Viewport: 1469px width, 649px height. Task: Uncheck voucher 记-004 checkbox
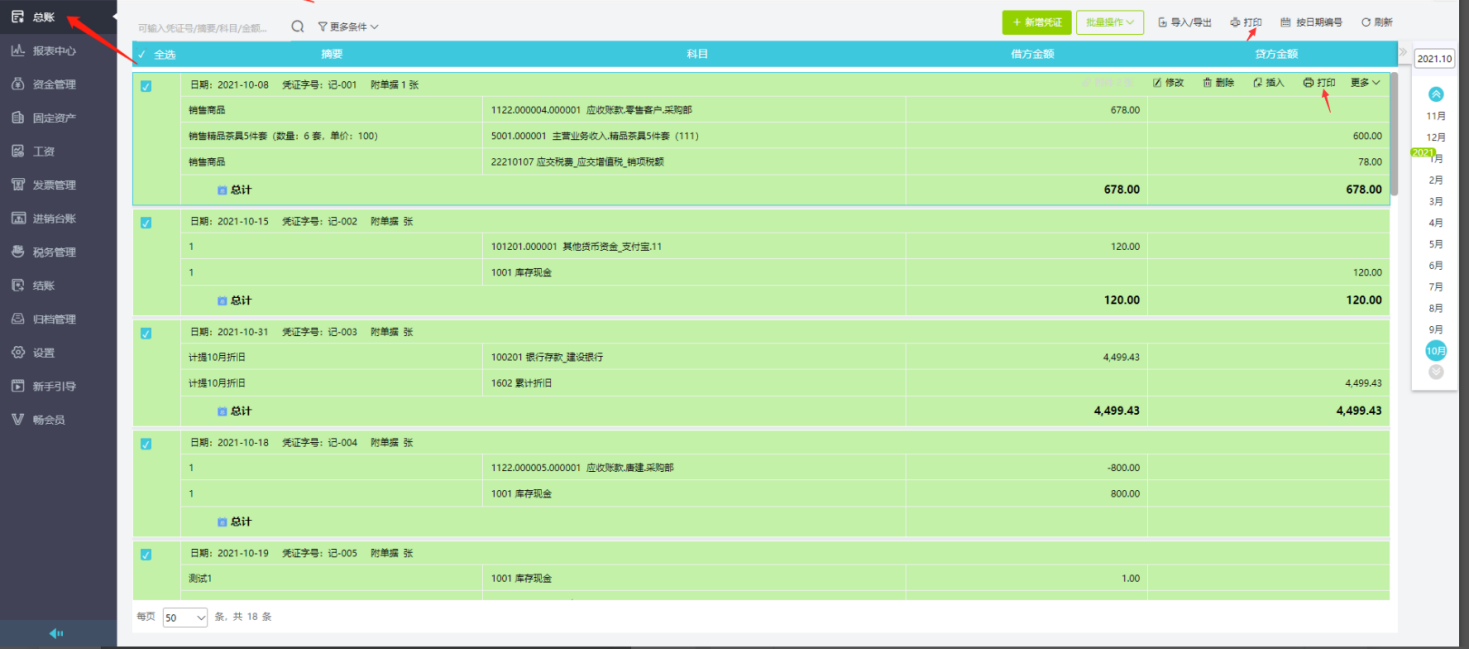(146, 444)
